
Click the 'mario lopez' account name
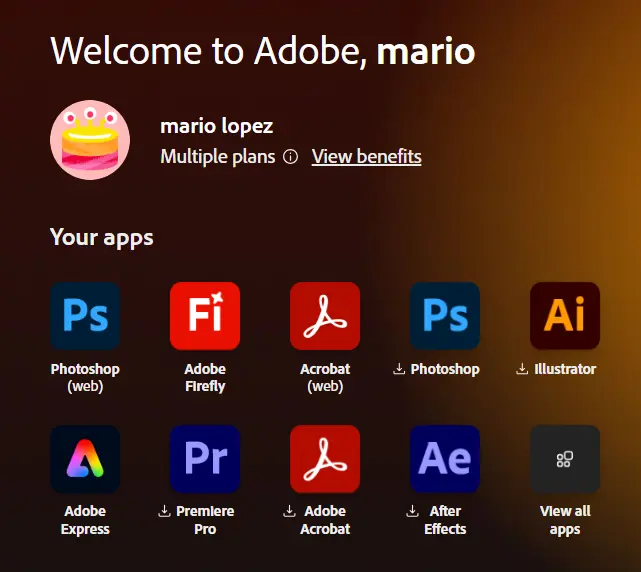tap(216, 126)
